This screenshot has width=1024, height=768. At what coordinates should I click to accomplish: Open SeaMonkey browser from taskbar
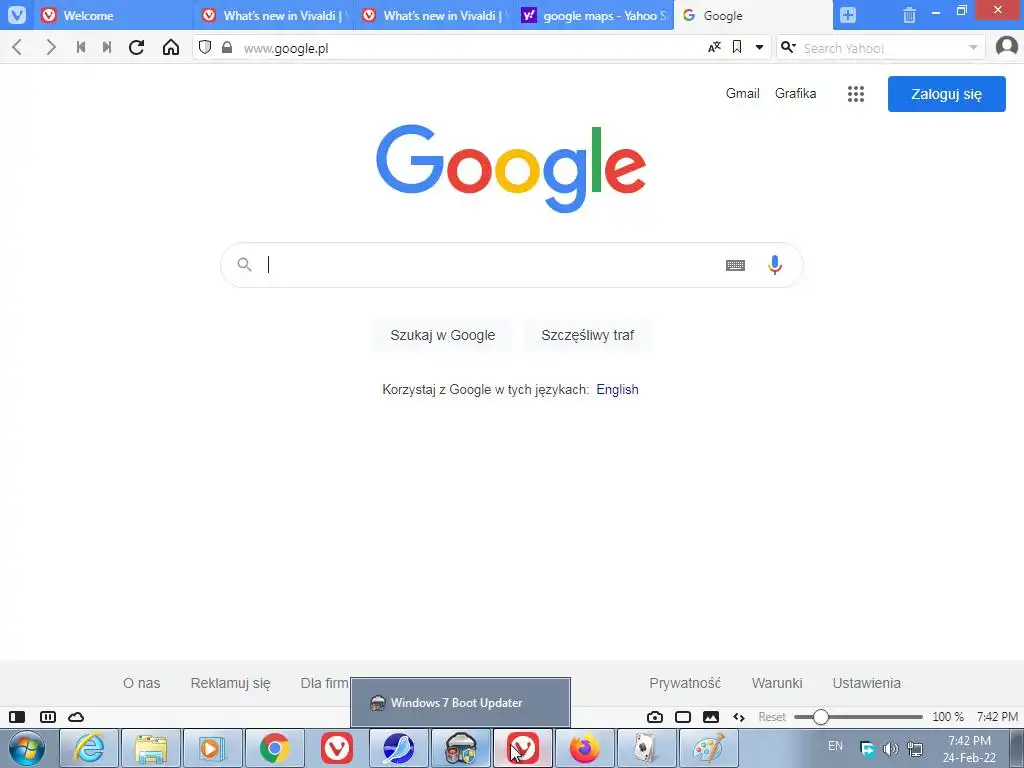tap(398, 748)
